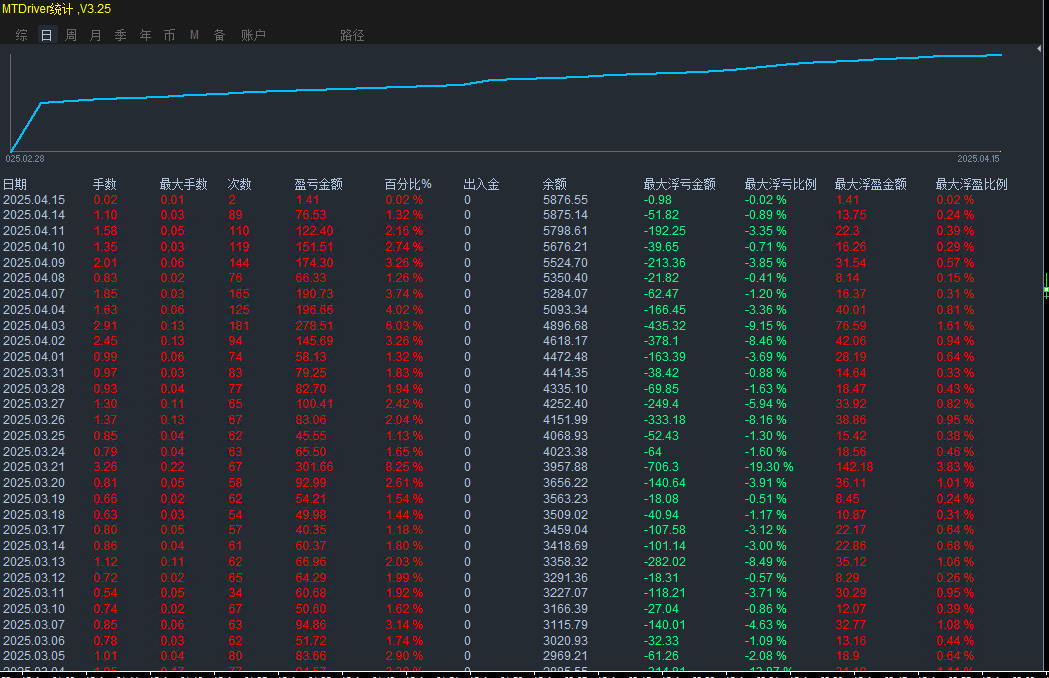Select the 2025.04.15 date row
1049x678 pixels.
[x=34, y=199]
